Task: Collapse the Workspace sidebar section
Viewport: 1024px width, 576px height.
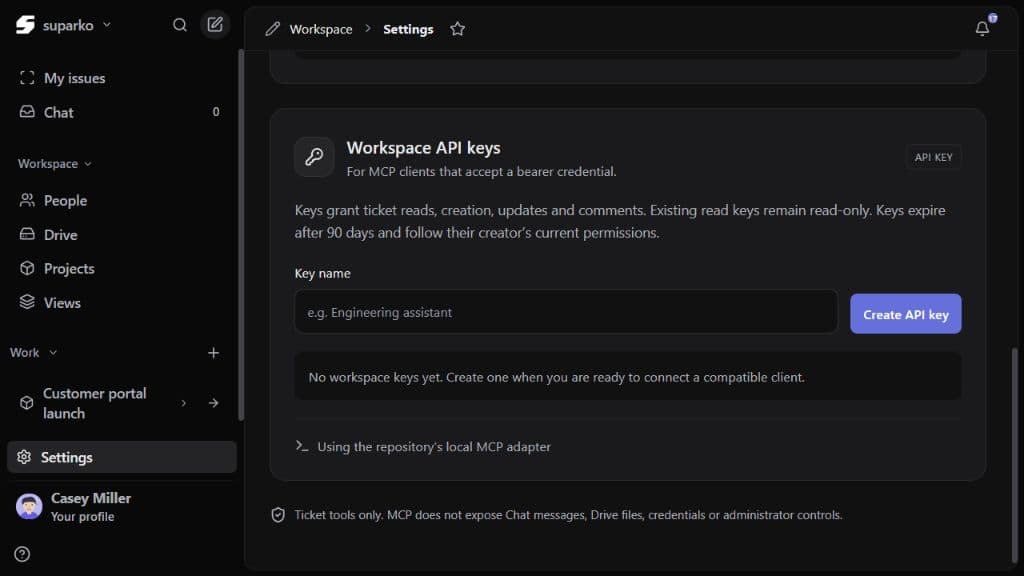Action: 55,163
